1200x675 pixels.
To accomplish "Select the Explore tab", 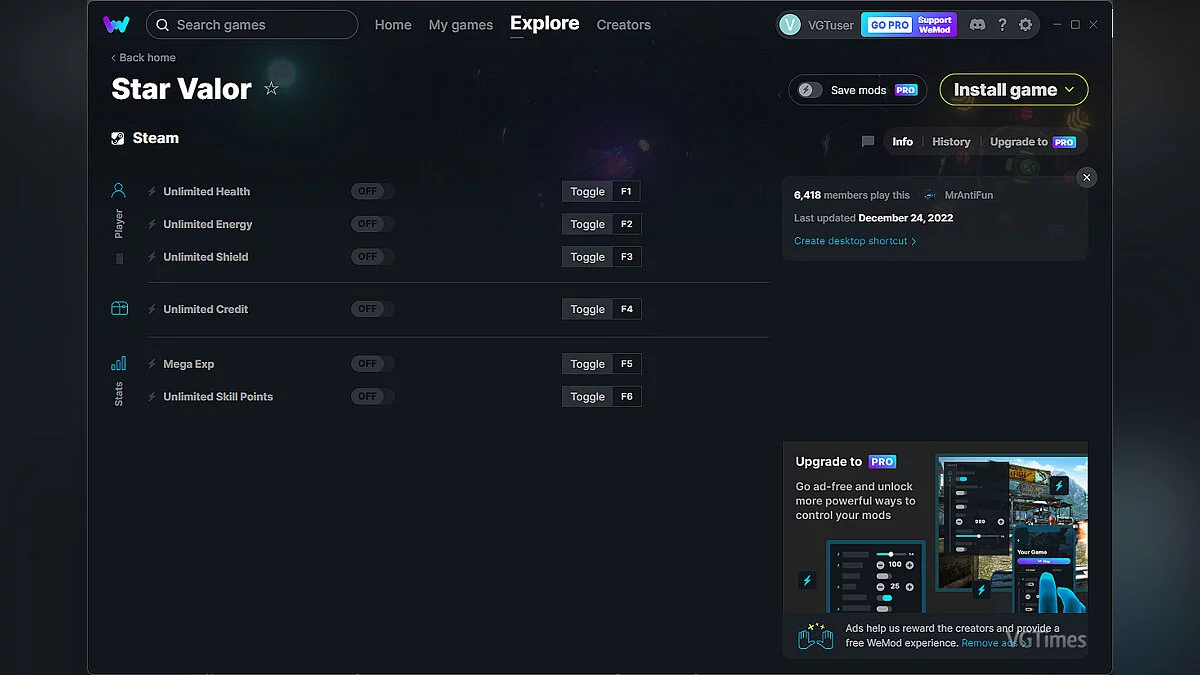I will point(545,24).
